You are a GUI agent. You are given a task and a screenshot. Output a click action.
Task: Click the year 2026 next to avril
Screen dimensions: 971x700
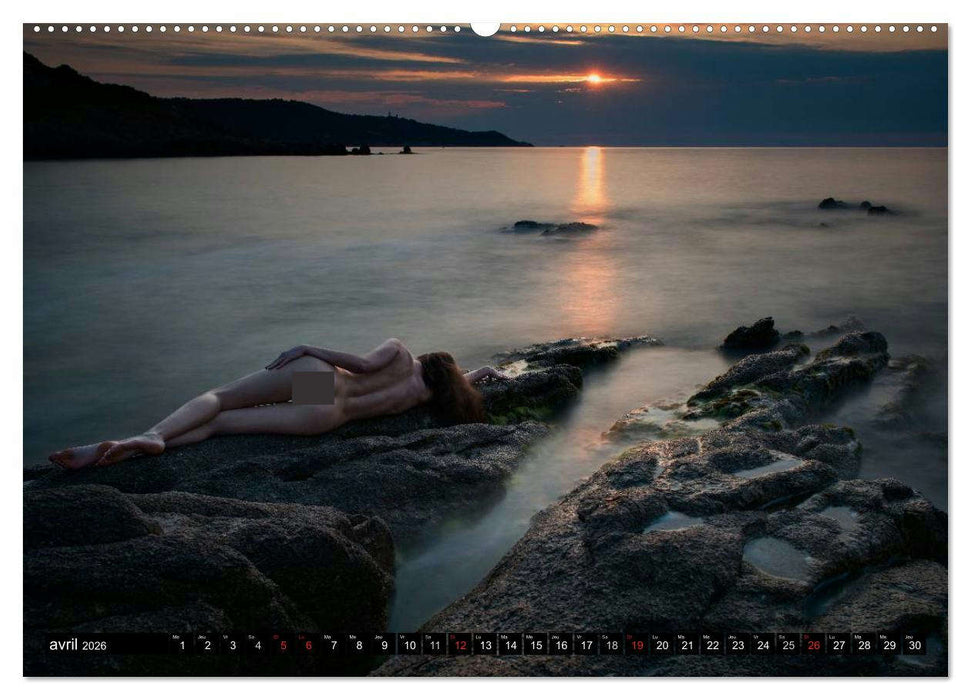point(96,646)
